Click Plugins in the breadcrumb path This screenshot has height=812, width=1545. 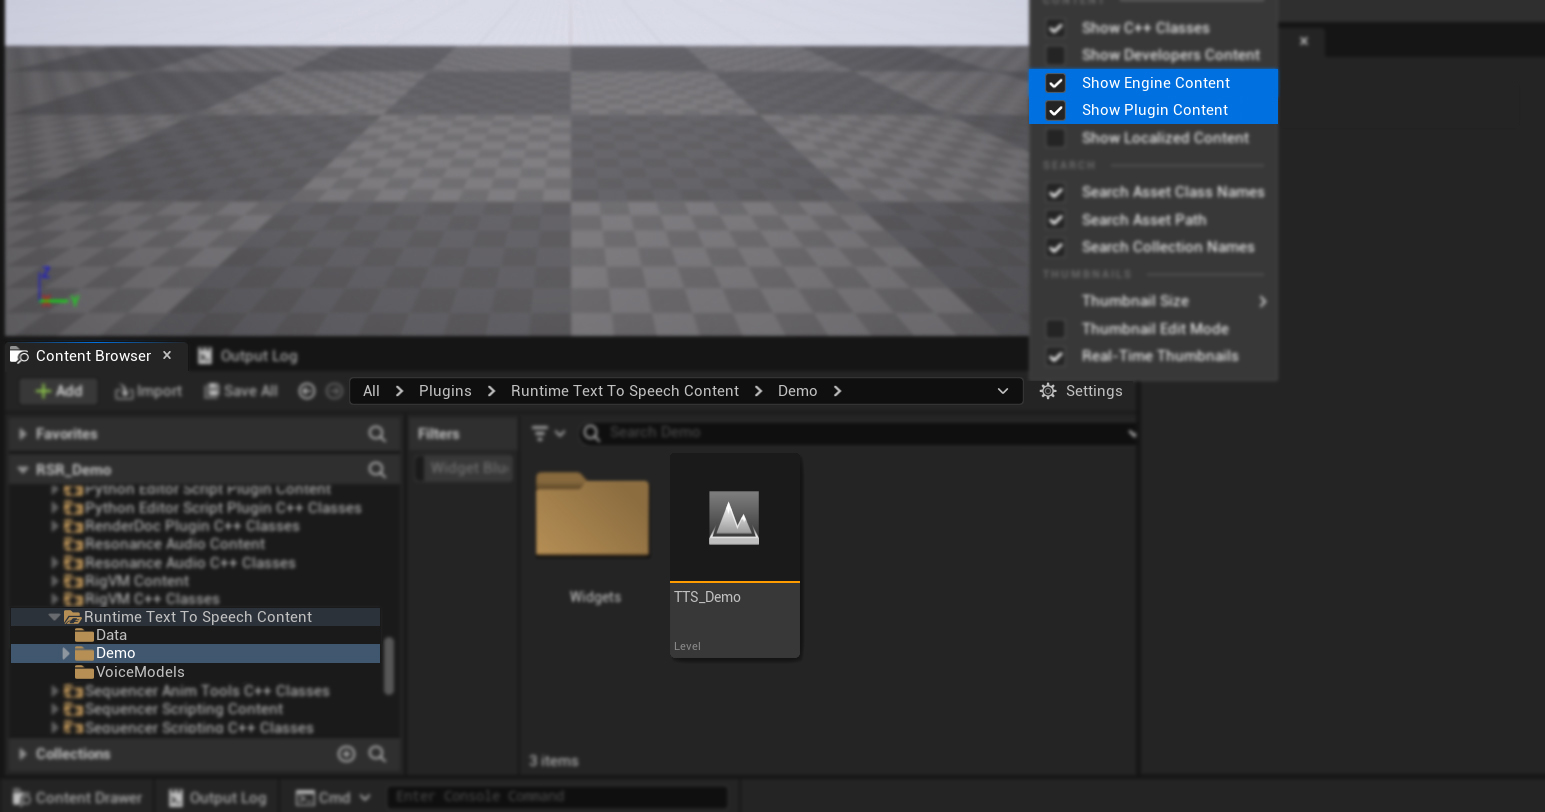tap(445, 391)
